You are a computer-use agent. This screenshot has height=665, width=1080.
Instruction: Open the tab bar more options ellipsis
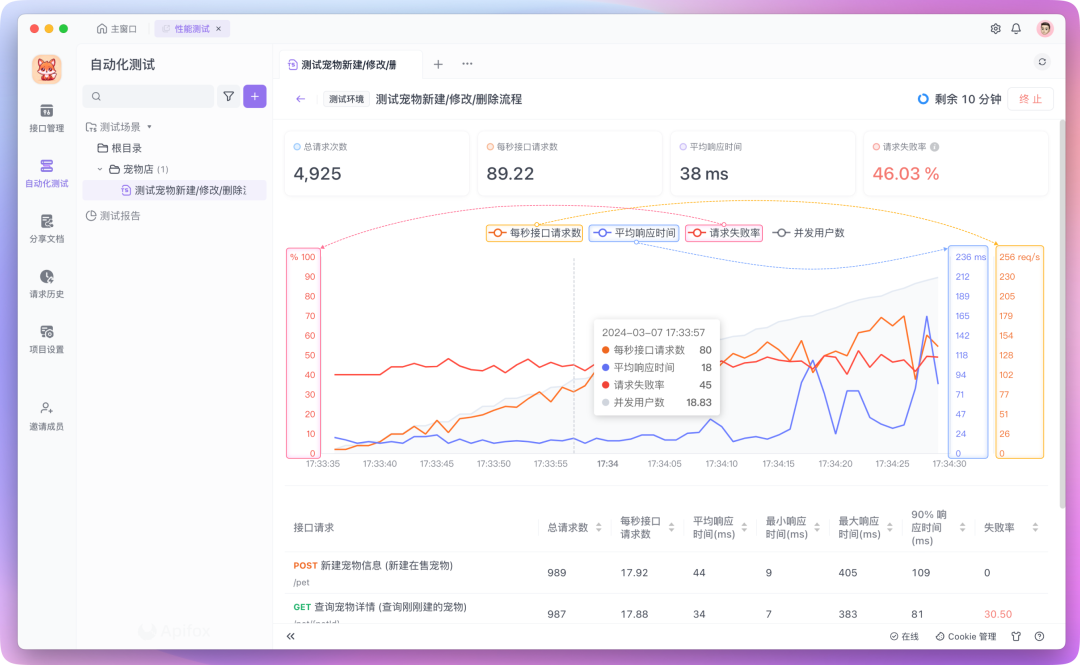[467, 64]
